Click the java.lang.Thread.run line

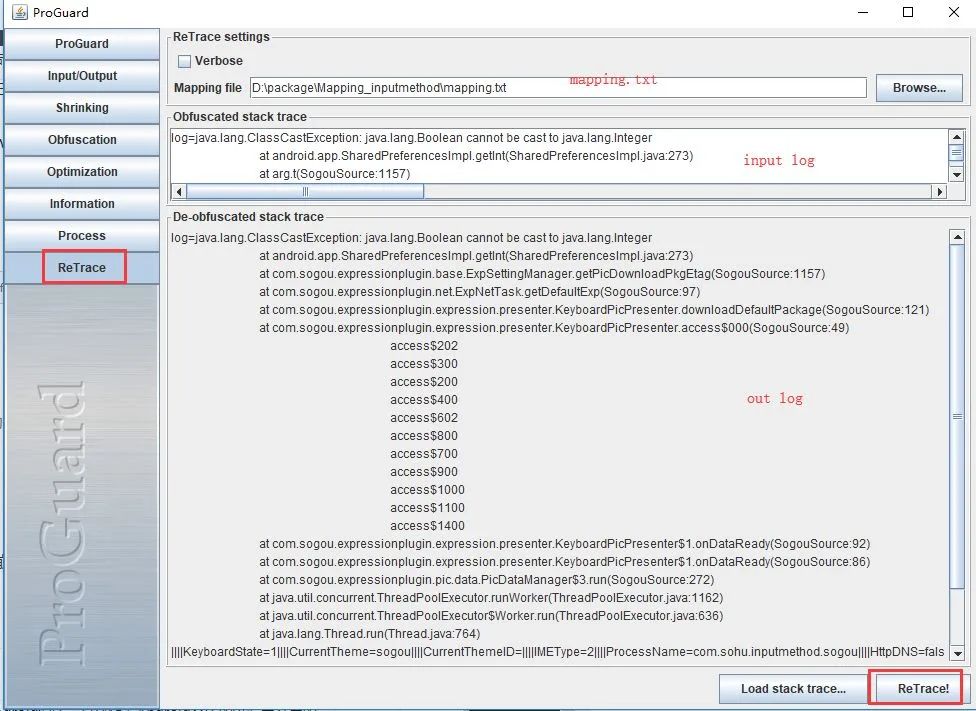[x=370, y=635]
